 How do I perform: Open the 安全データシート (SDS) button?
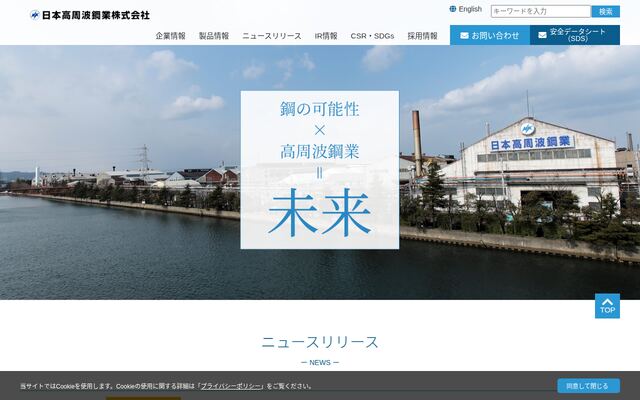coord(575,35)
